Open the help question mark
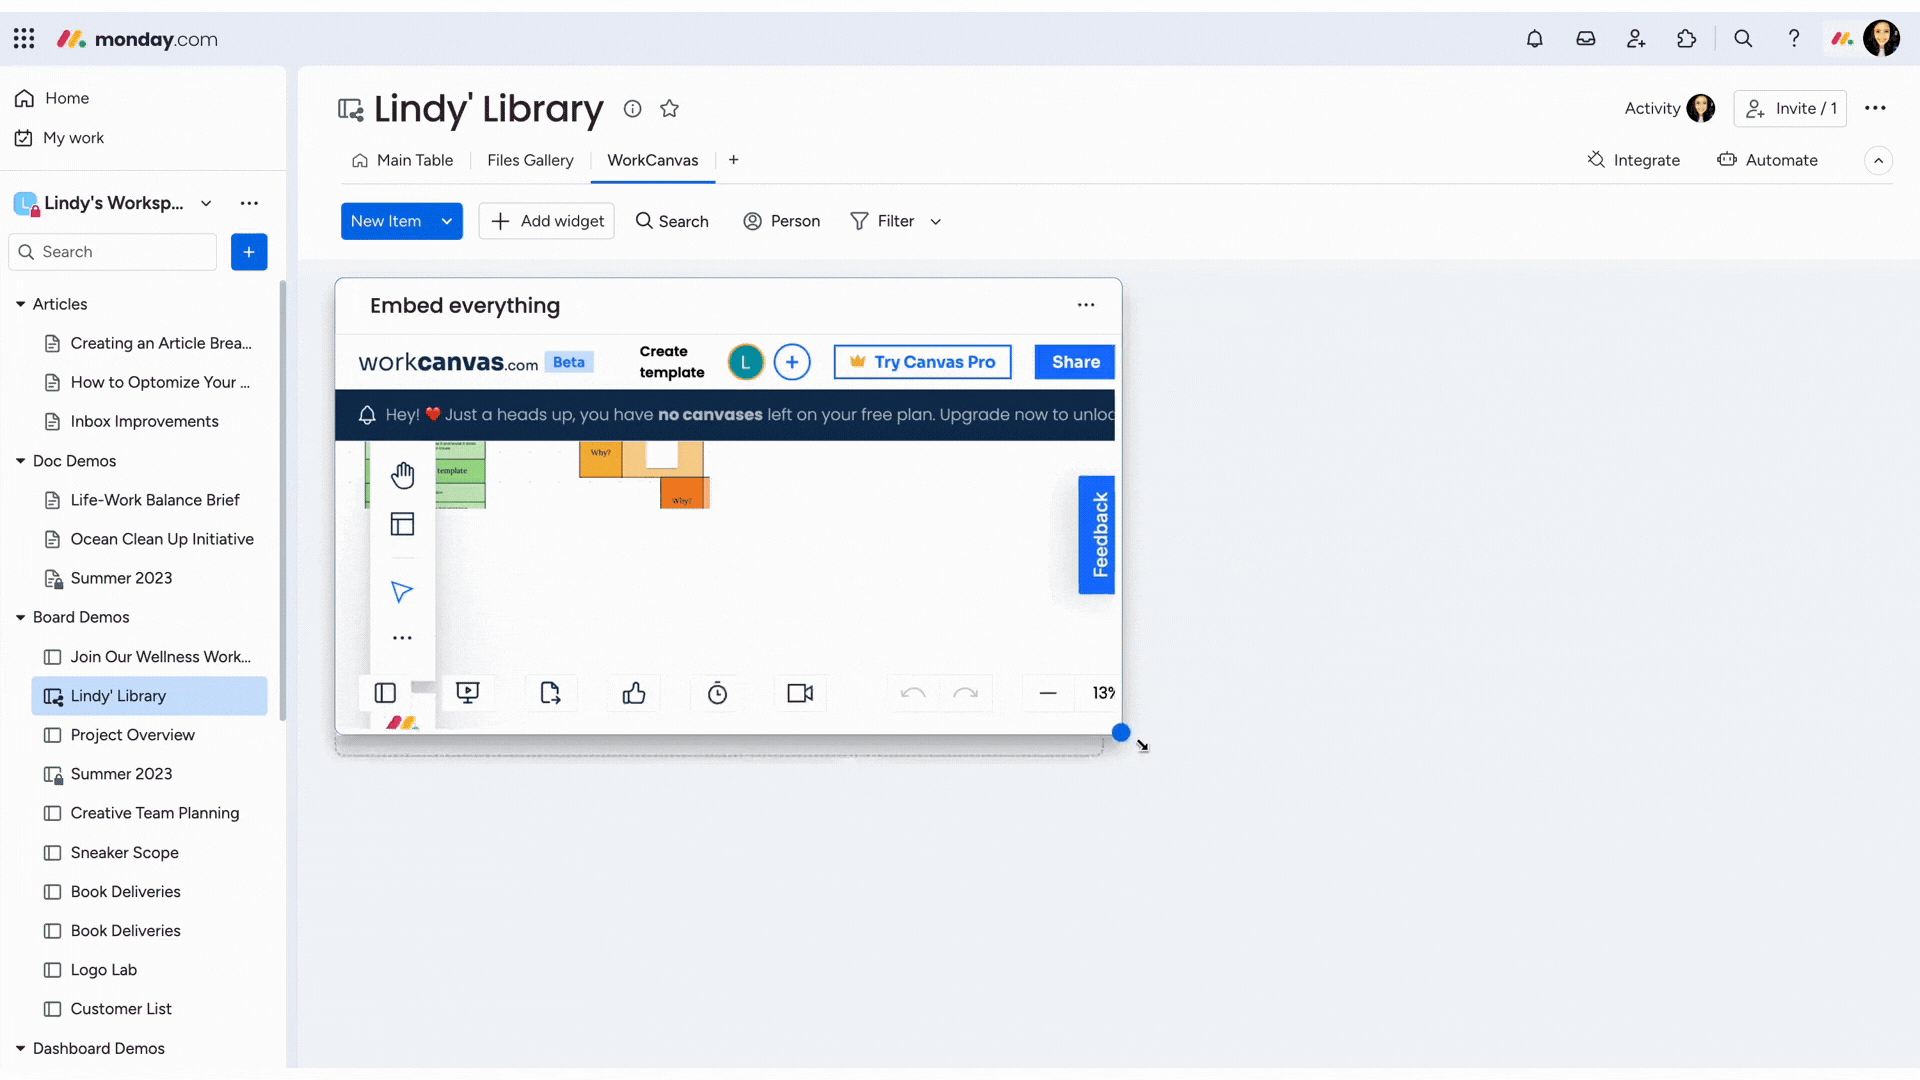 point(1794,39)
